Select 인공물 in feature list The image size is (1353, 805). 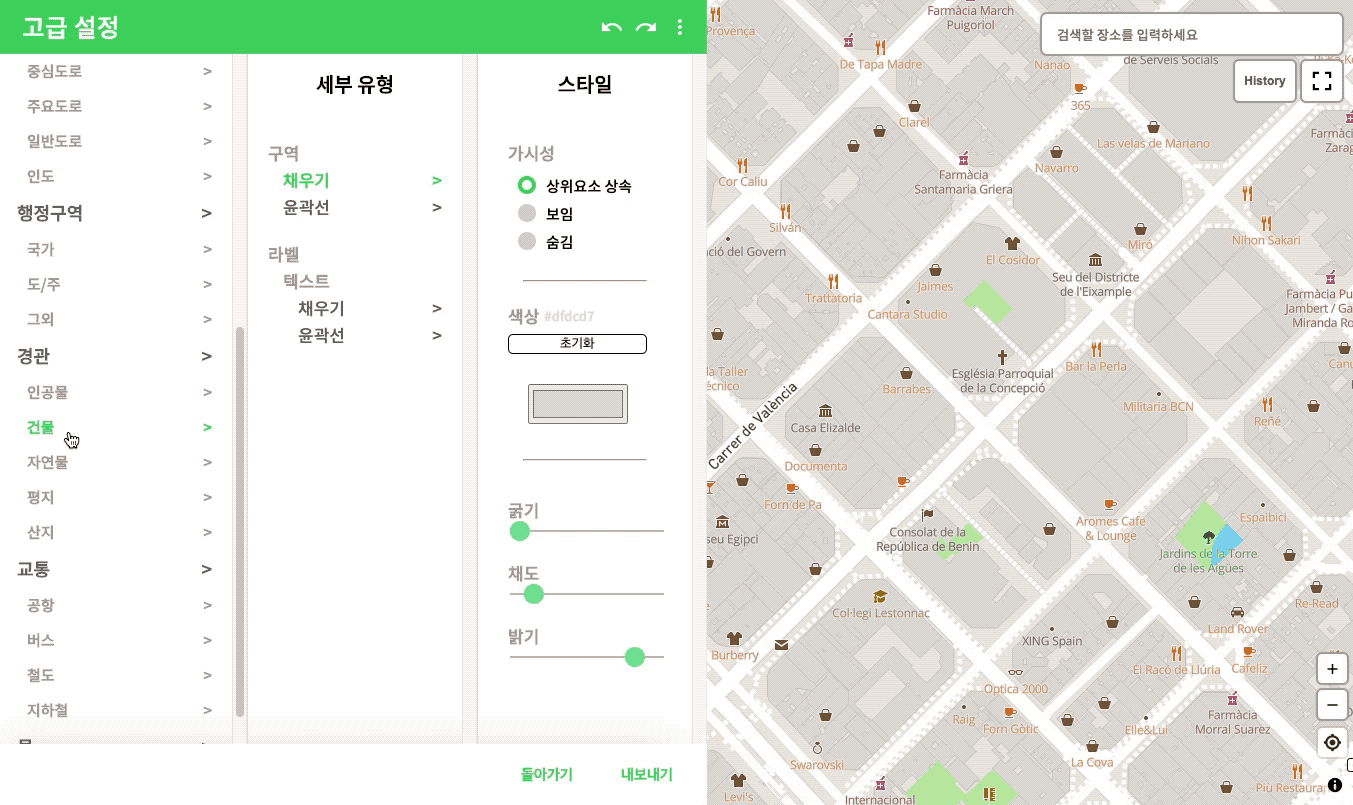tap(47, 392)
